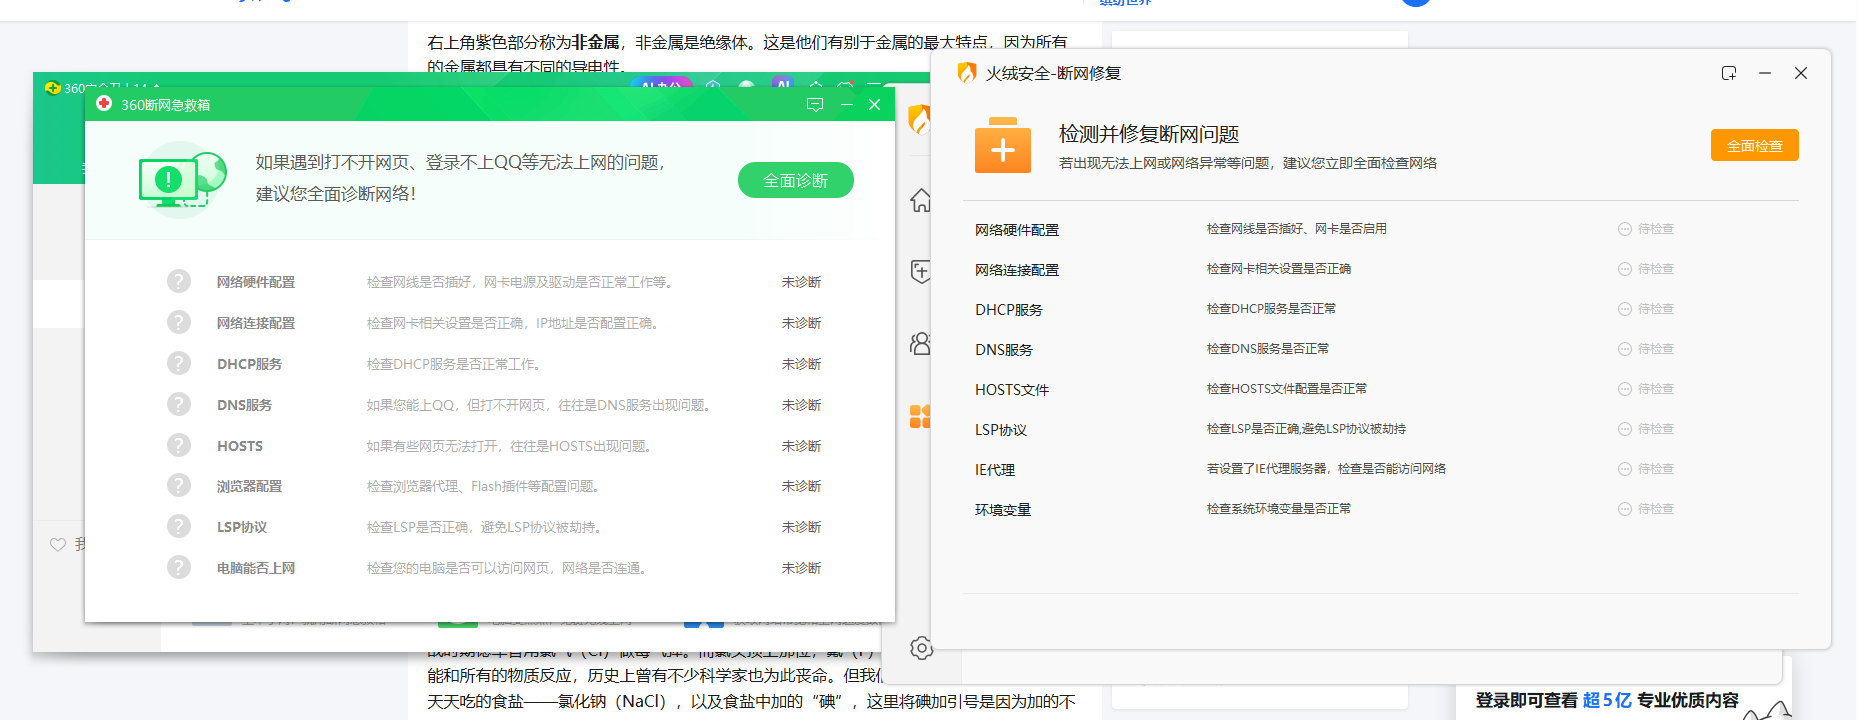Close the 360断网急救箱 window
1858x720 pixels.
pos(874,105)
